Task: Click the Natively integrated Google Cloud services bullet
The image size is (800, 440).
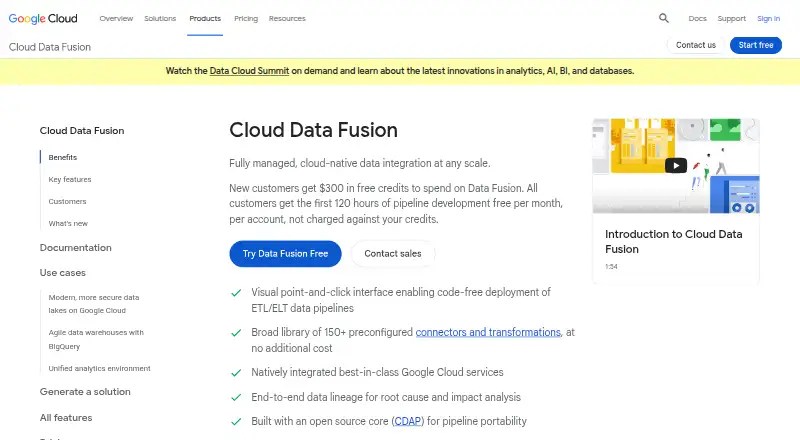Action: point(377,372)
